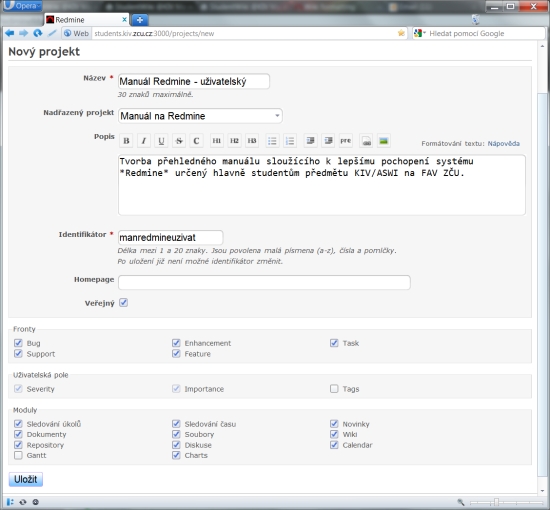Uncheck the Support tracker checkbox
Screen dimensions: 550x510
point(18,354)
